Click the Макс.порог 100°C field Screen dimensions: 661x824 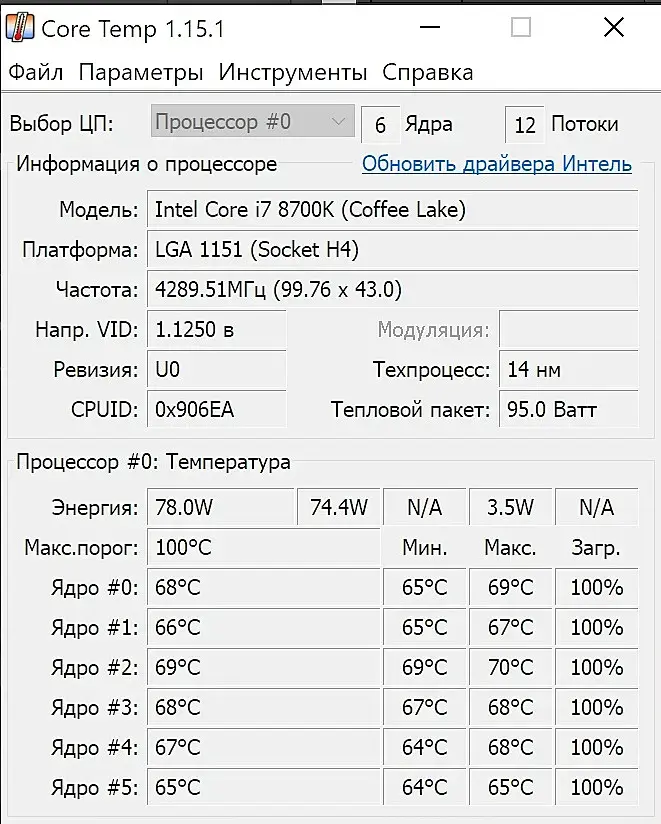264,548
